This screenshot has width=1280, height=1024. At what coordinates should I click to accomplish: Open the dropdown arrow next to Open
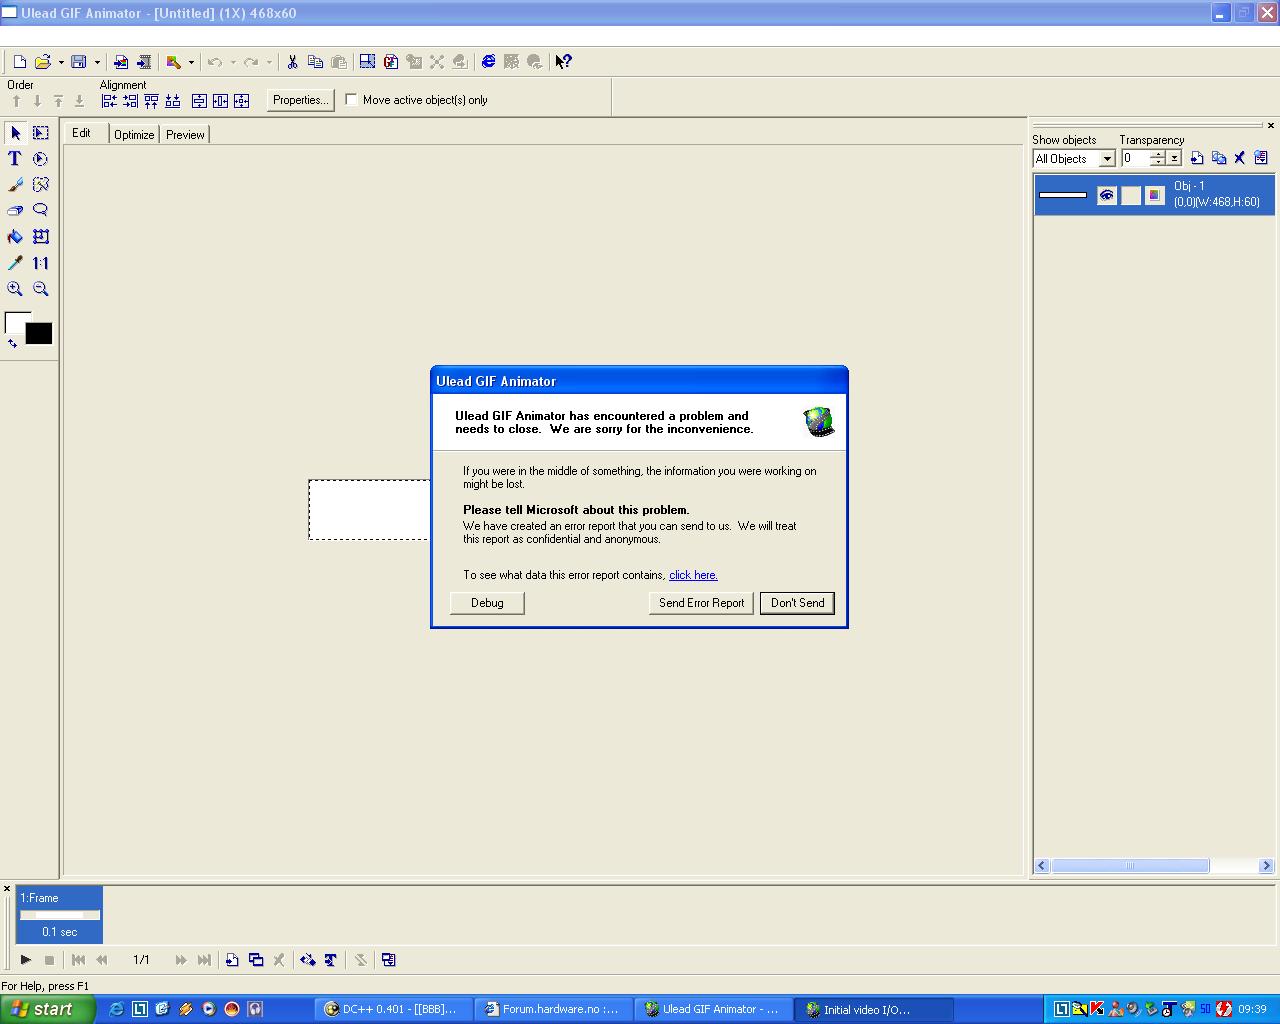pyautogui.click(x=61, y=62)
